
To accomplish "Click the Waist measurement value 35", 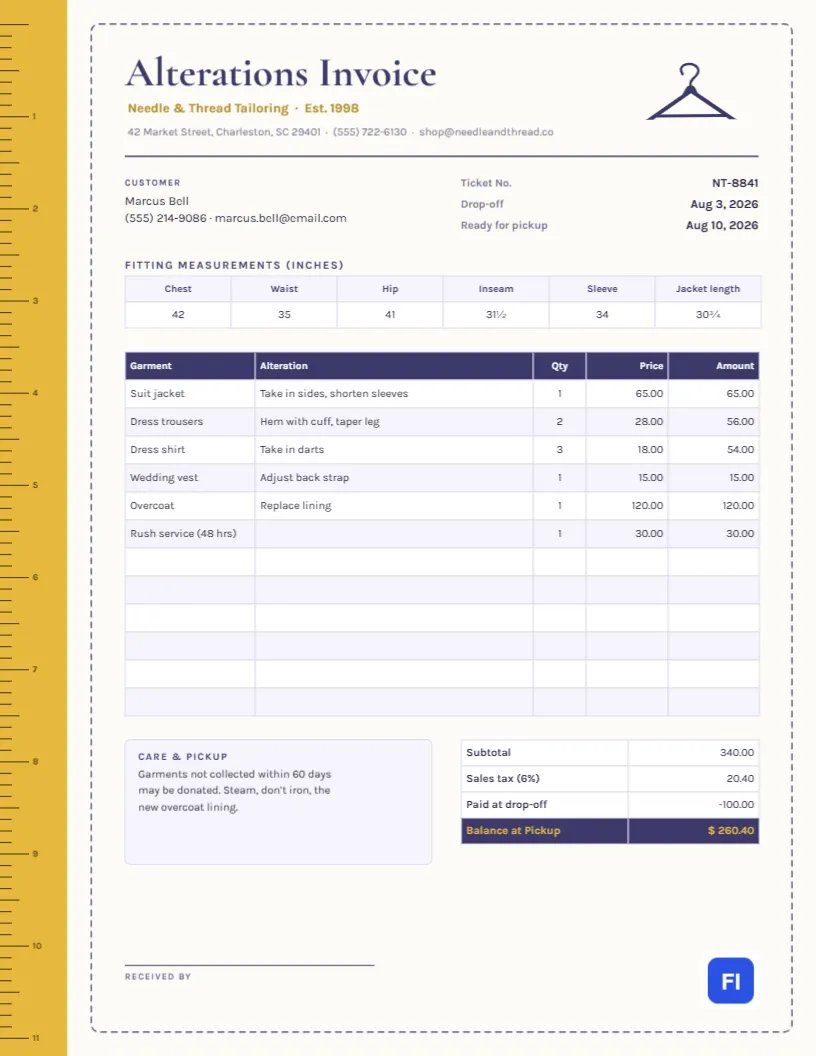I will pos(284,315).
